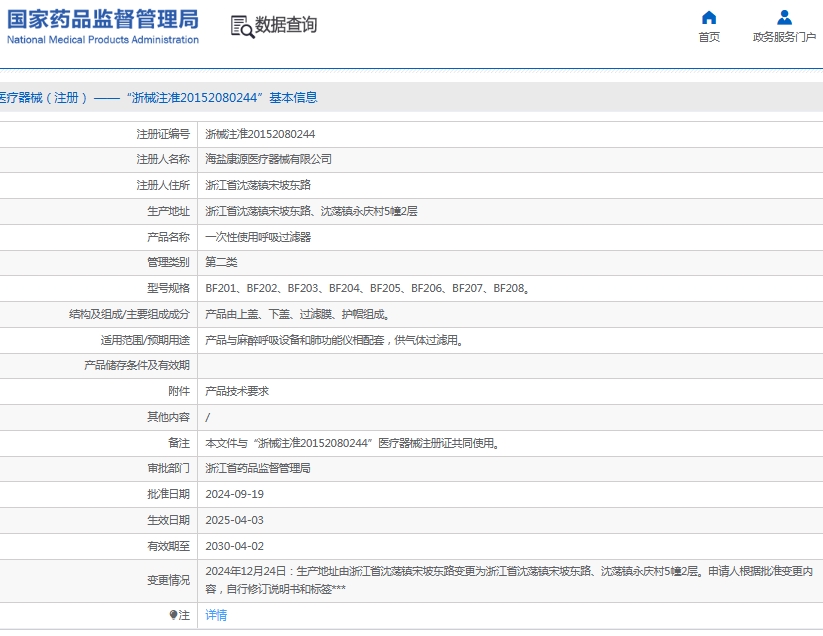The height and width of the screenshot is (636, 823).
Task: Click the expiry date 2030-04-02
Action: click(234, 546)
